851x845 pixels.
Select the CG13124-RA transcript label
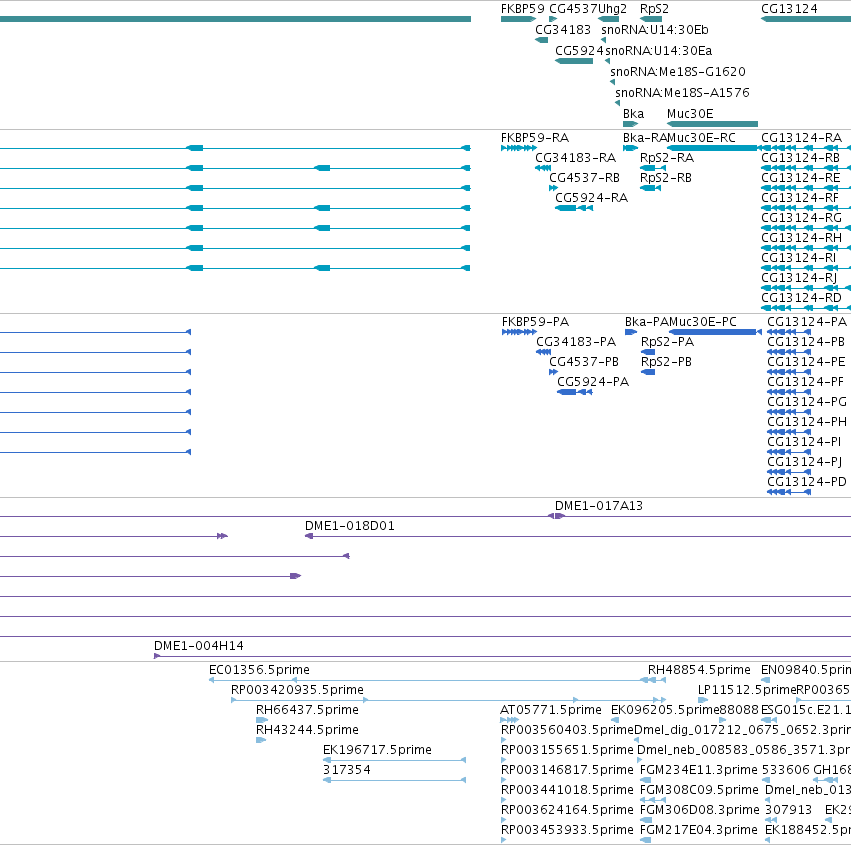pos(801,138)
